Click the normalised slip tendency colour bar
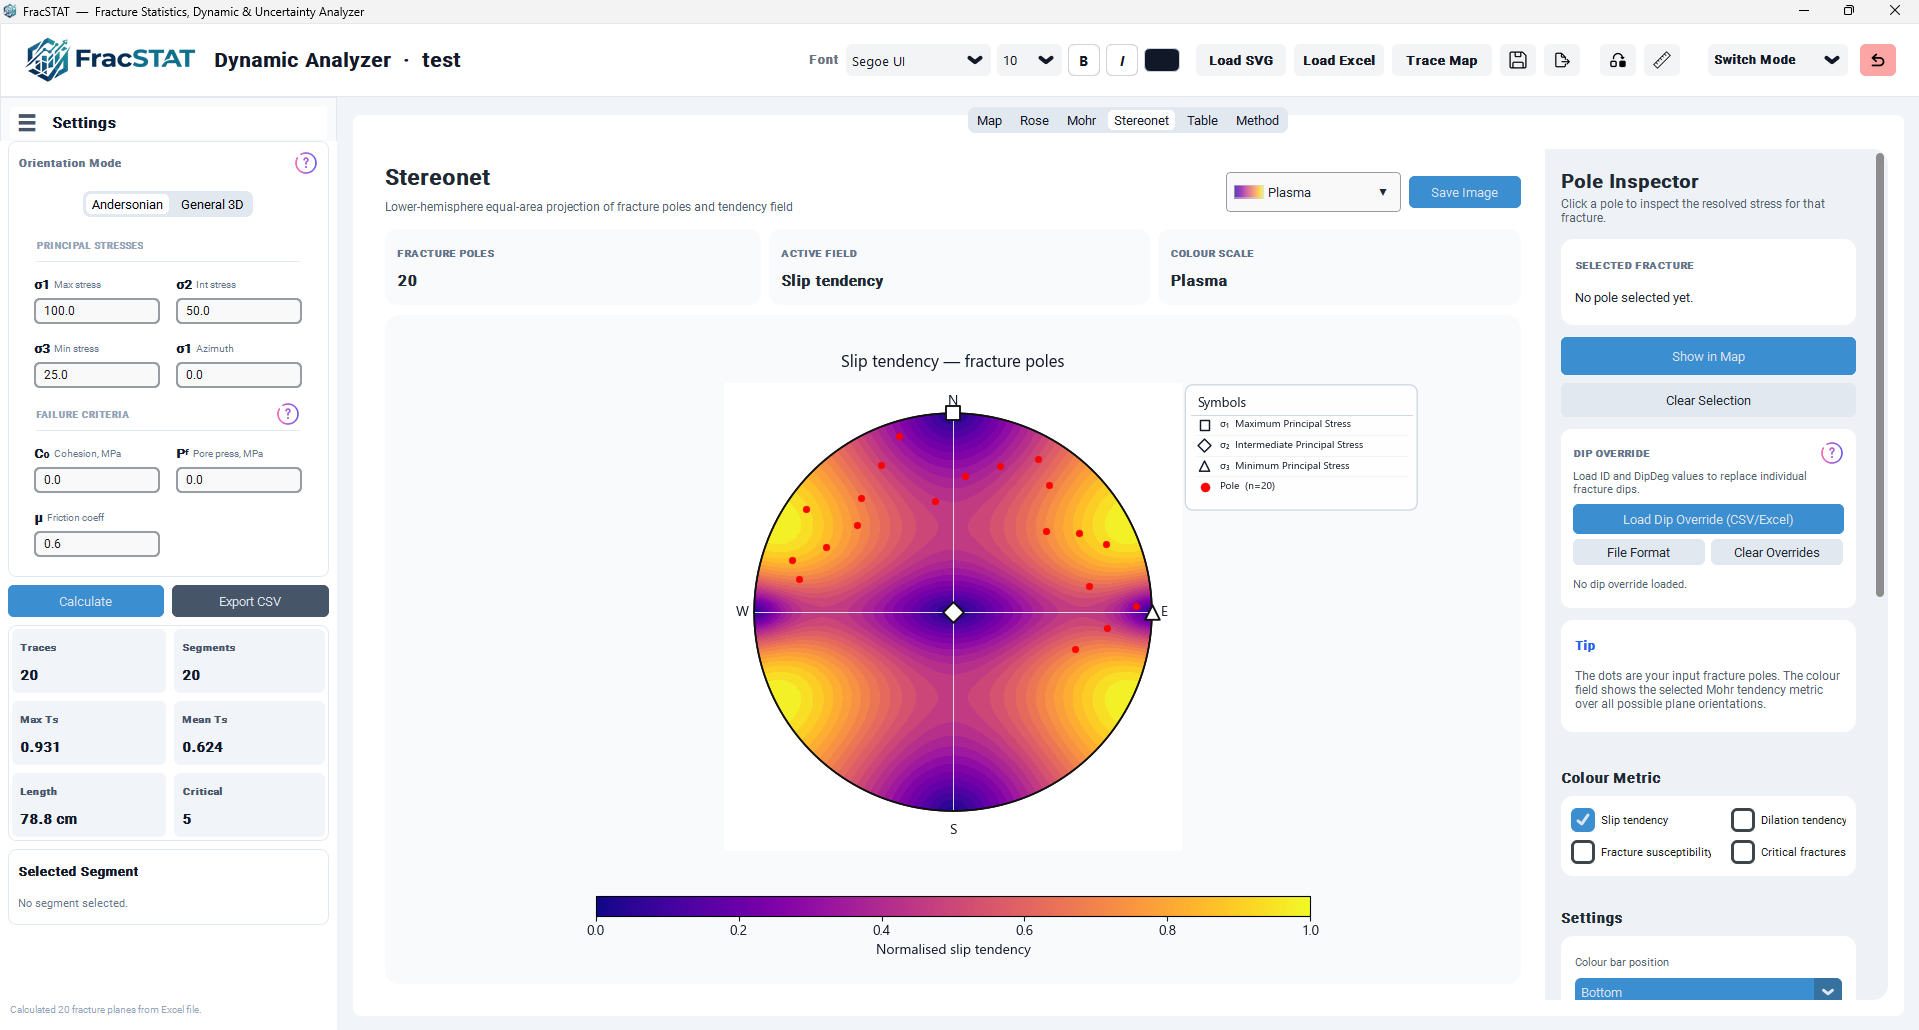The height and width of the screenshot is (1030, 1919). point(953,906)
